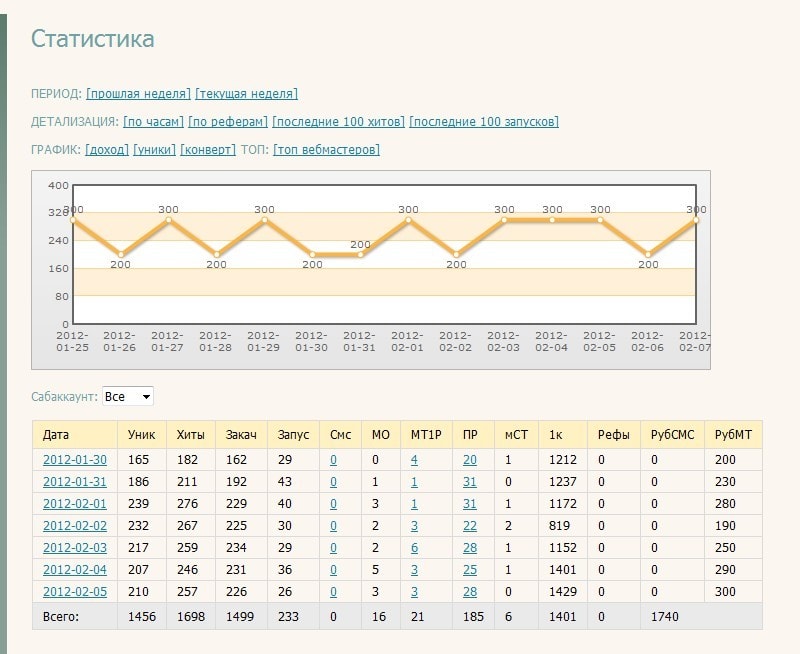Viewport: 800px width, 654px height.
Task: Open the 2012-02-05 date link
Action: click(74, 592)
